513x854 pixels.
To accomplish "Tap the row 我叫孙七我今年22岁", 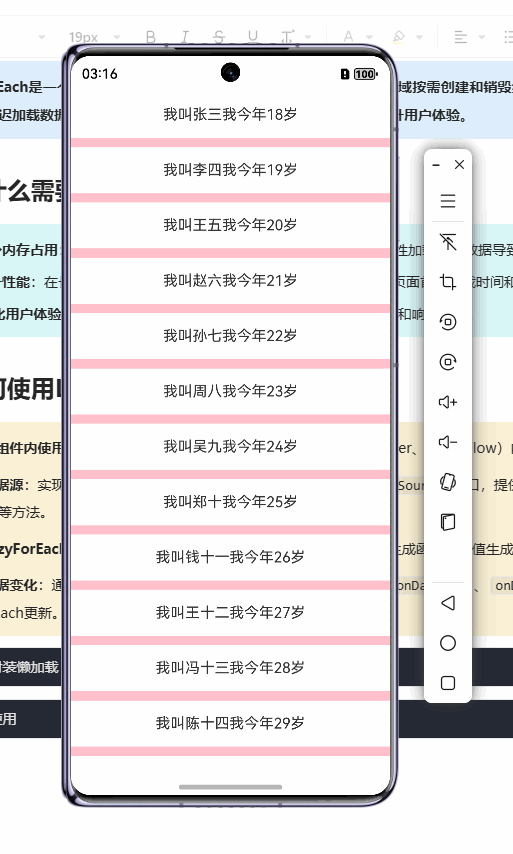I will (230, 336).
